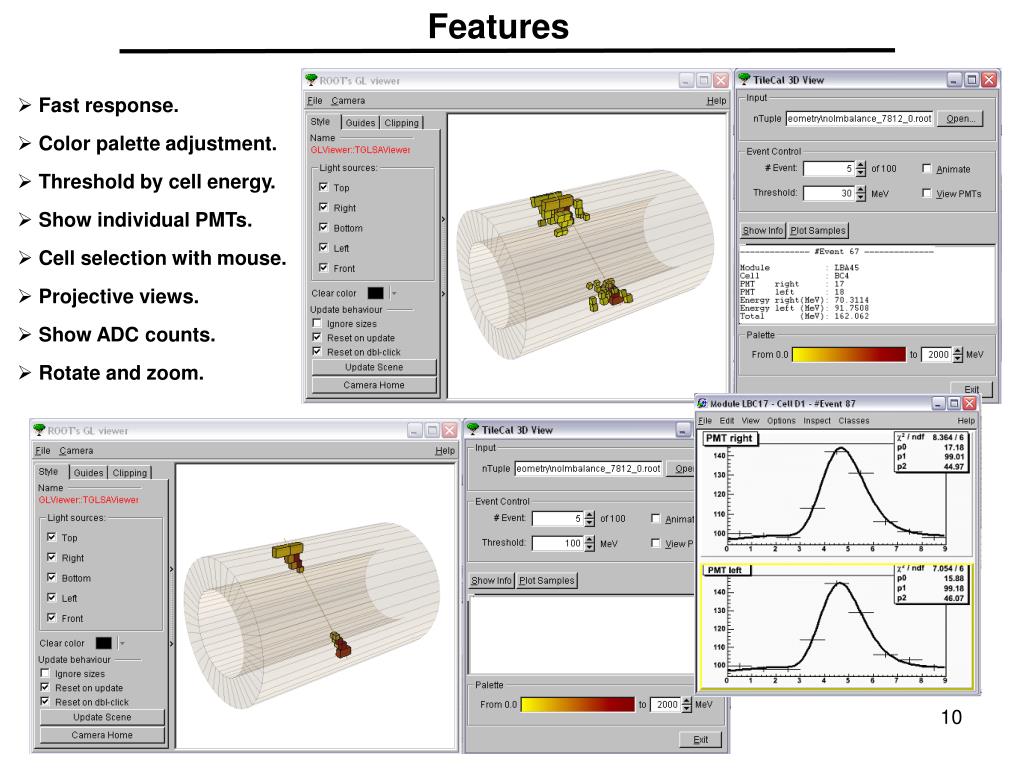This screenshot has width=1024, height=768.
Task: Click Camera Home in top GL viewer
Action: pyautogui.click(x=374, y=385)
